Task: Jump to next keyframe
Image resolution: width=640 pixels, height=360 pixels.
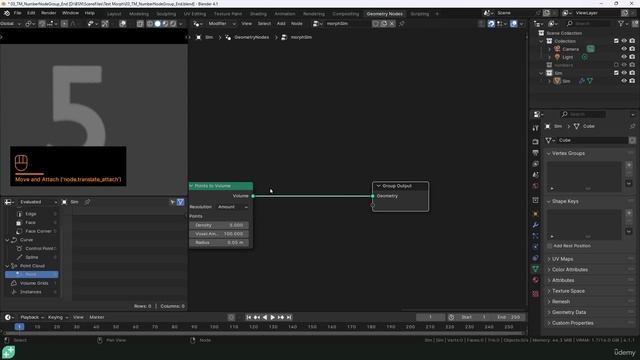Action: point(281,317)
